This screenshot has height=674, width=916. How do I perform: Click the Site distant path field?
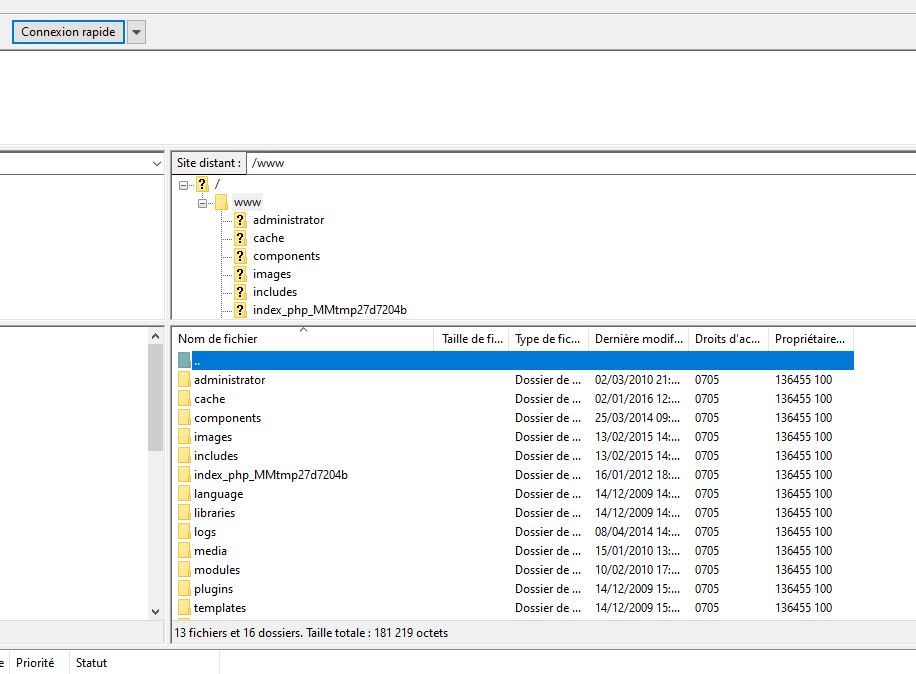[580, 163]
